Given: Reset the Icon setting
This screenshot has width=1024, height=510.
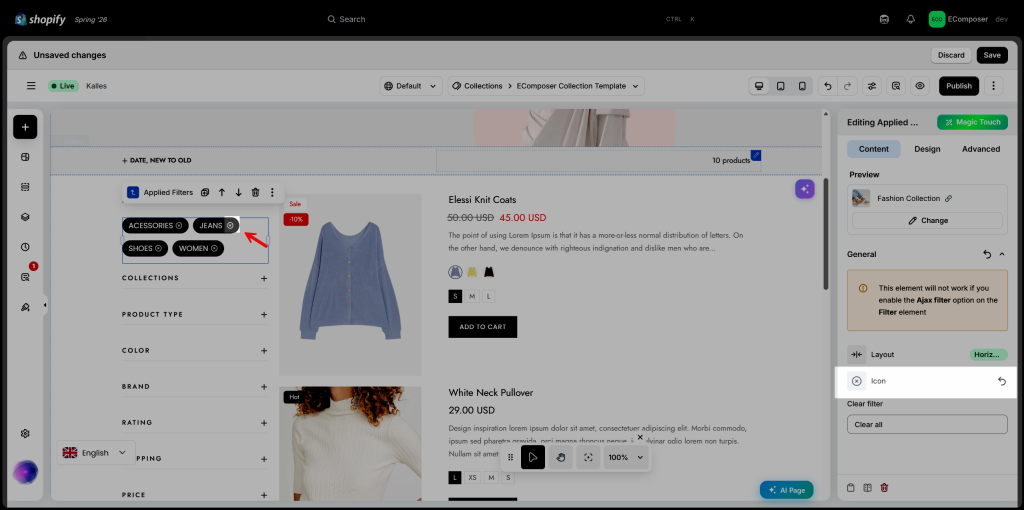Looking at the screenshot, I should pos(1002,381).
